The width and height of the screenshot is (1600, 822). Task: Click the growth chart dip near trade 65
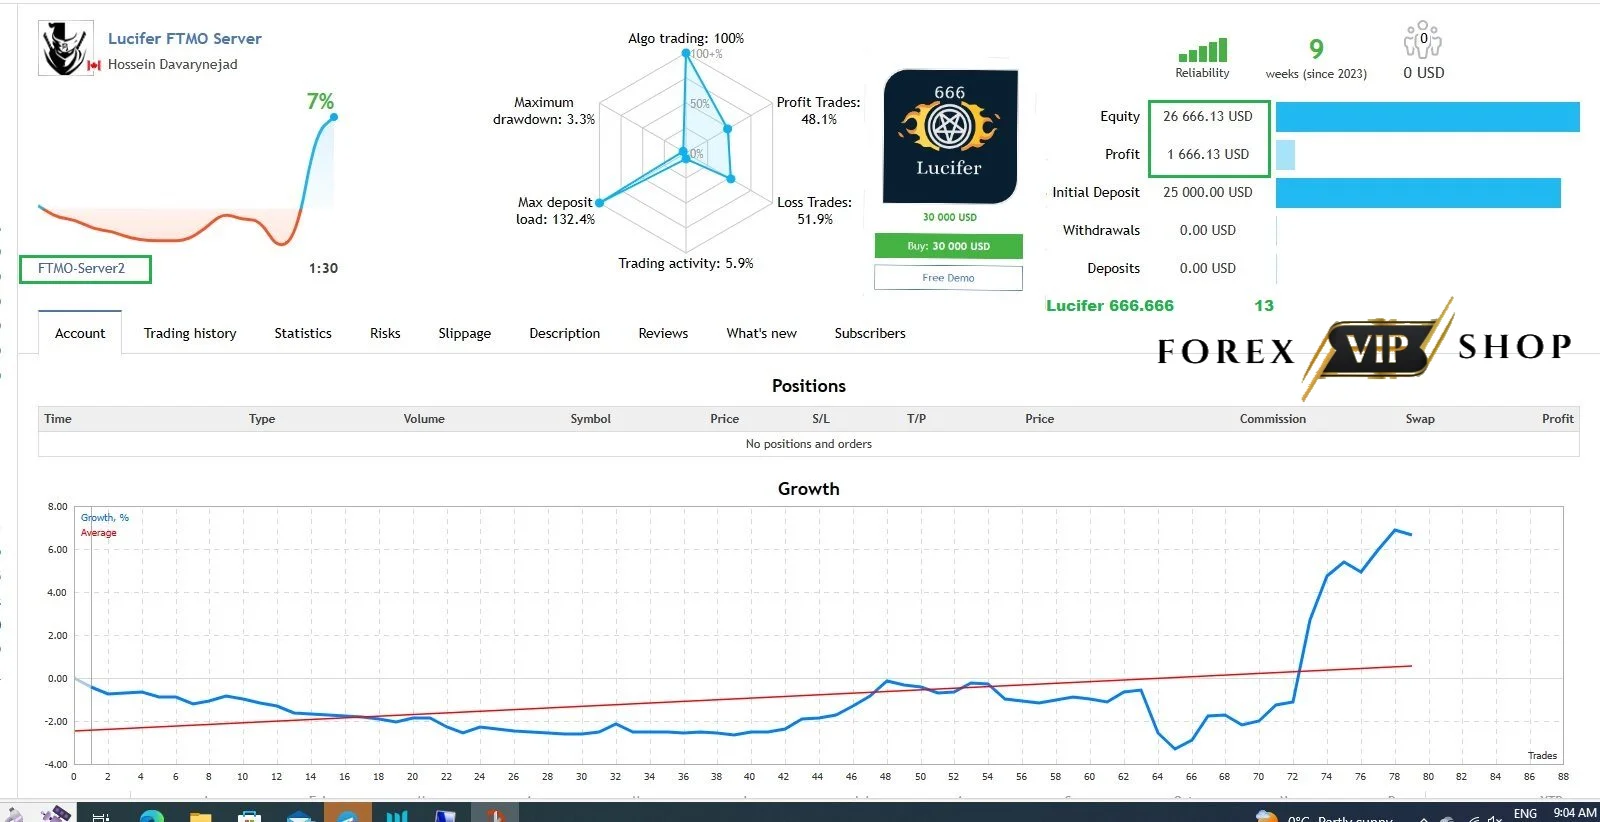tap(1176, 748)
